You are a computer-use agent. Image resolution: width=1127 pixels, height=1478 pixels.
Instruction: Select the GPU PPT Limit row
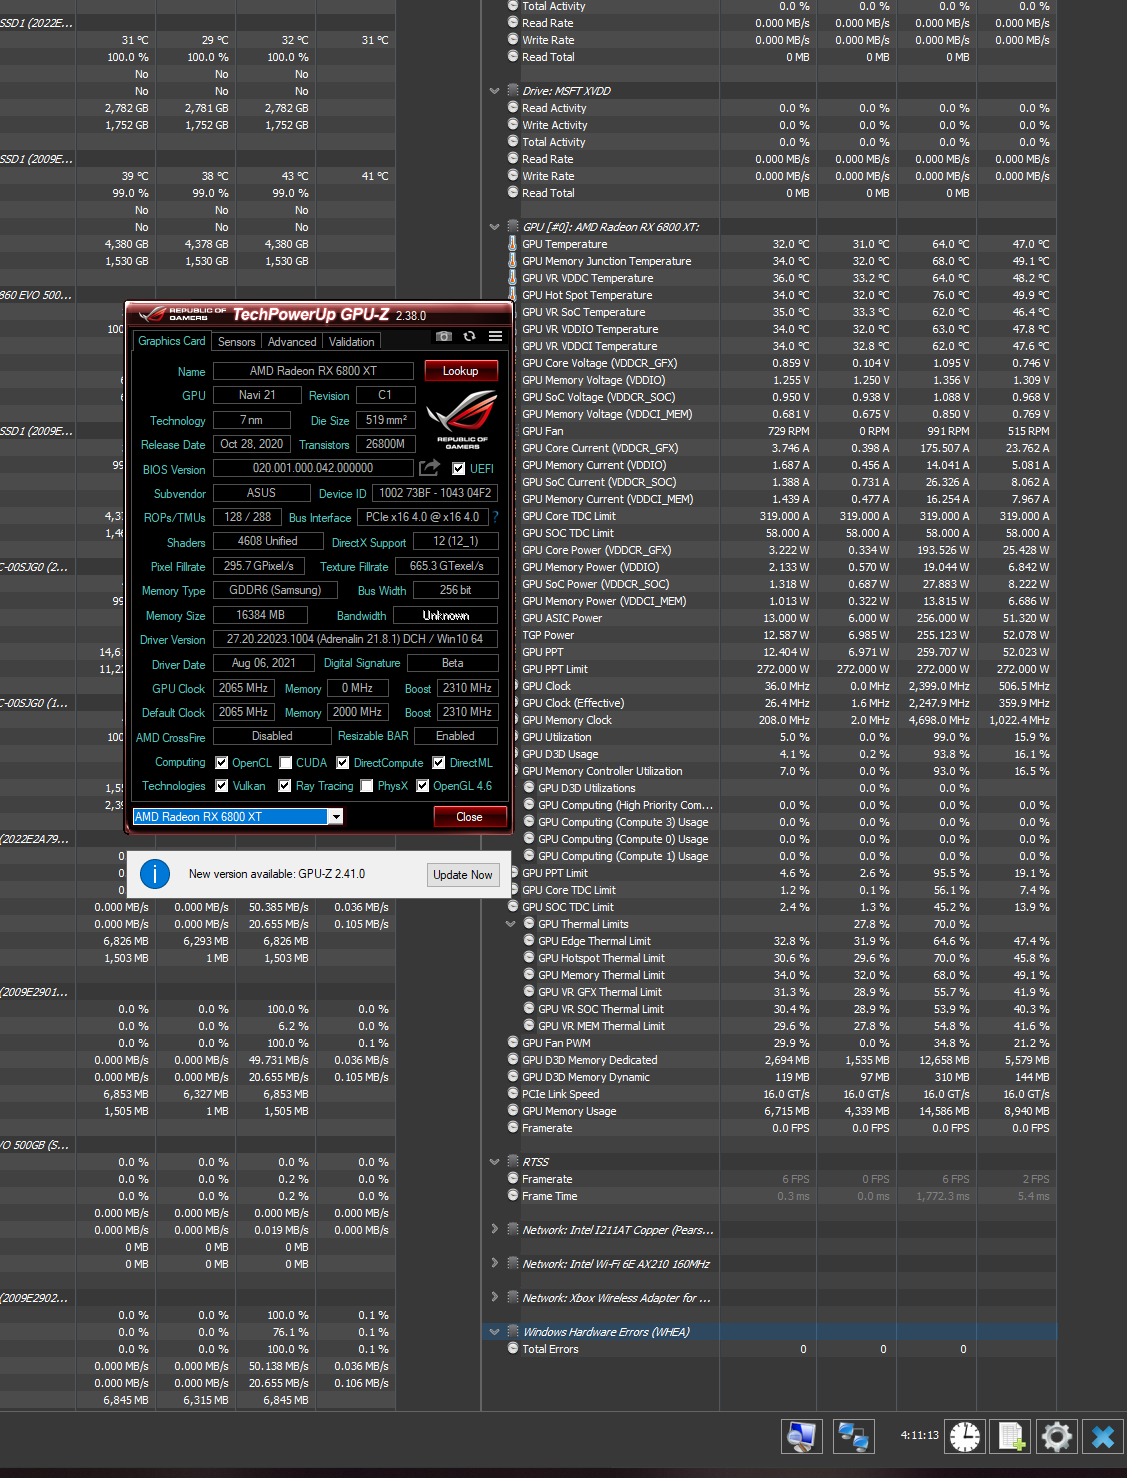780,669
